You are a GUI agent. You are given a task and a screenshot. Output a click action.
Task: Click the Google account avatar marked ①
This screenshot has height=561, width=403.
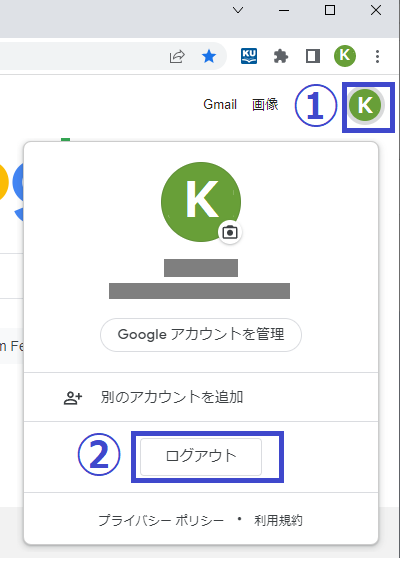(365, 105)
